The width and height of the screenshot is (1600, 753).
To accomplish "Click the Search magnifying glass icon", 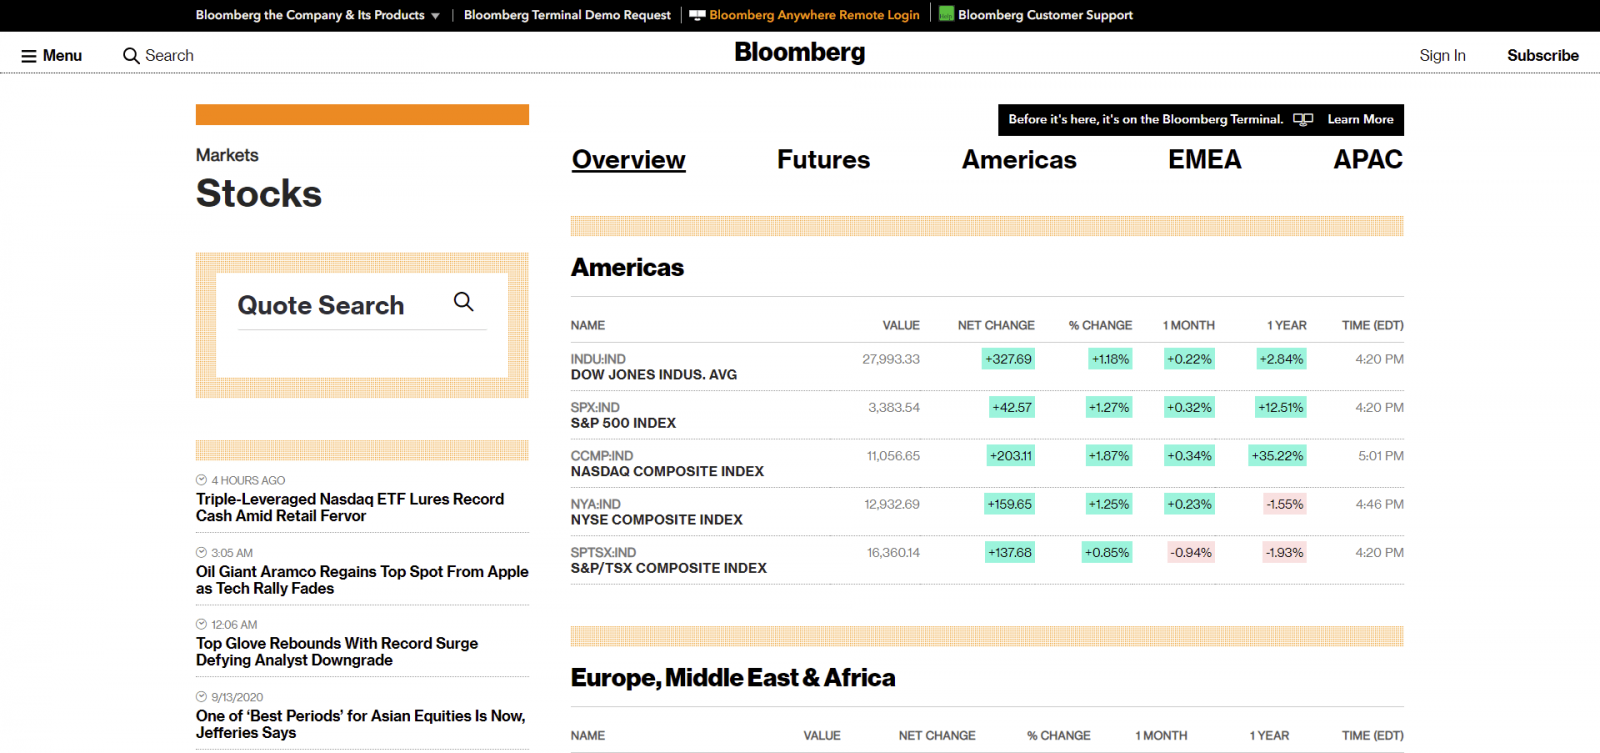I will click(131, 56).
